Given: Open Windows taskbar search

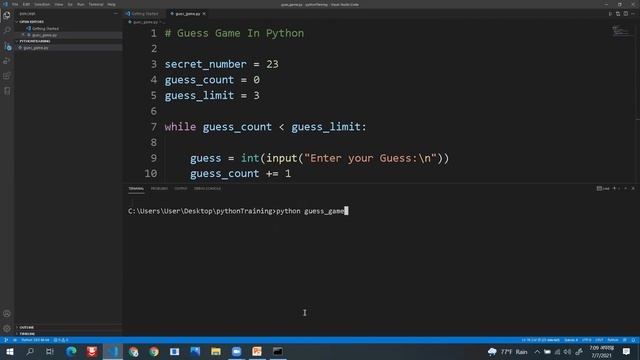Looking at the screenshot, I should [30, 351].
